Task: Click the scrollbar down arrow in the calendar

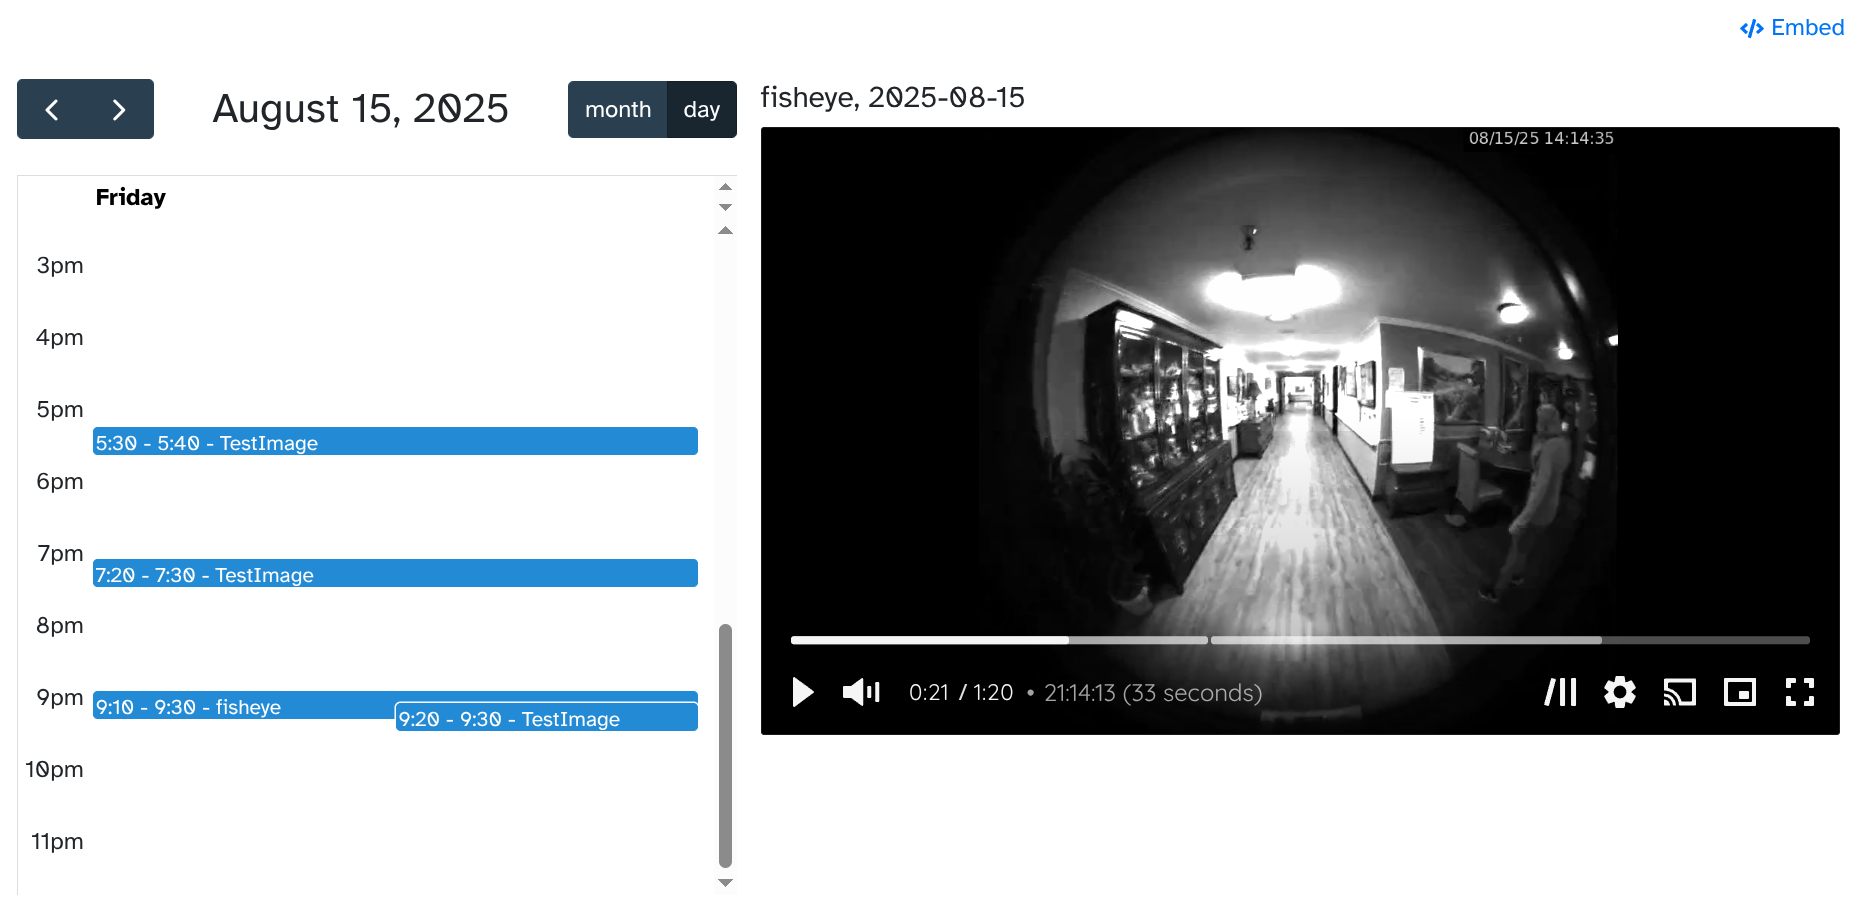Action: tap(724, 883)
